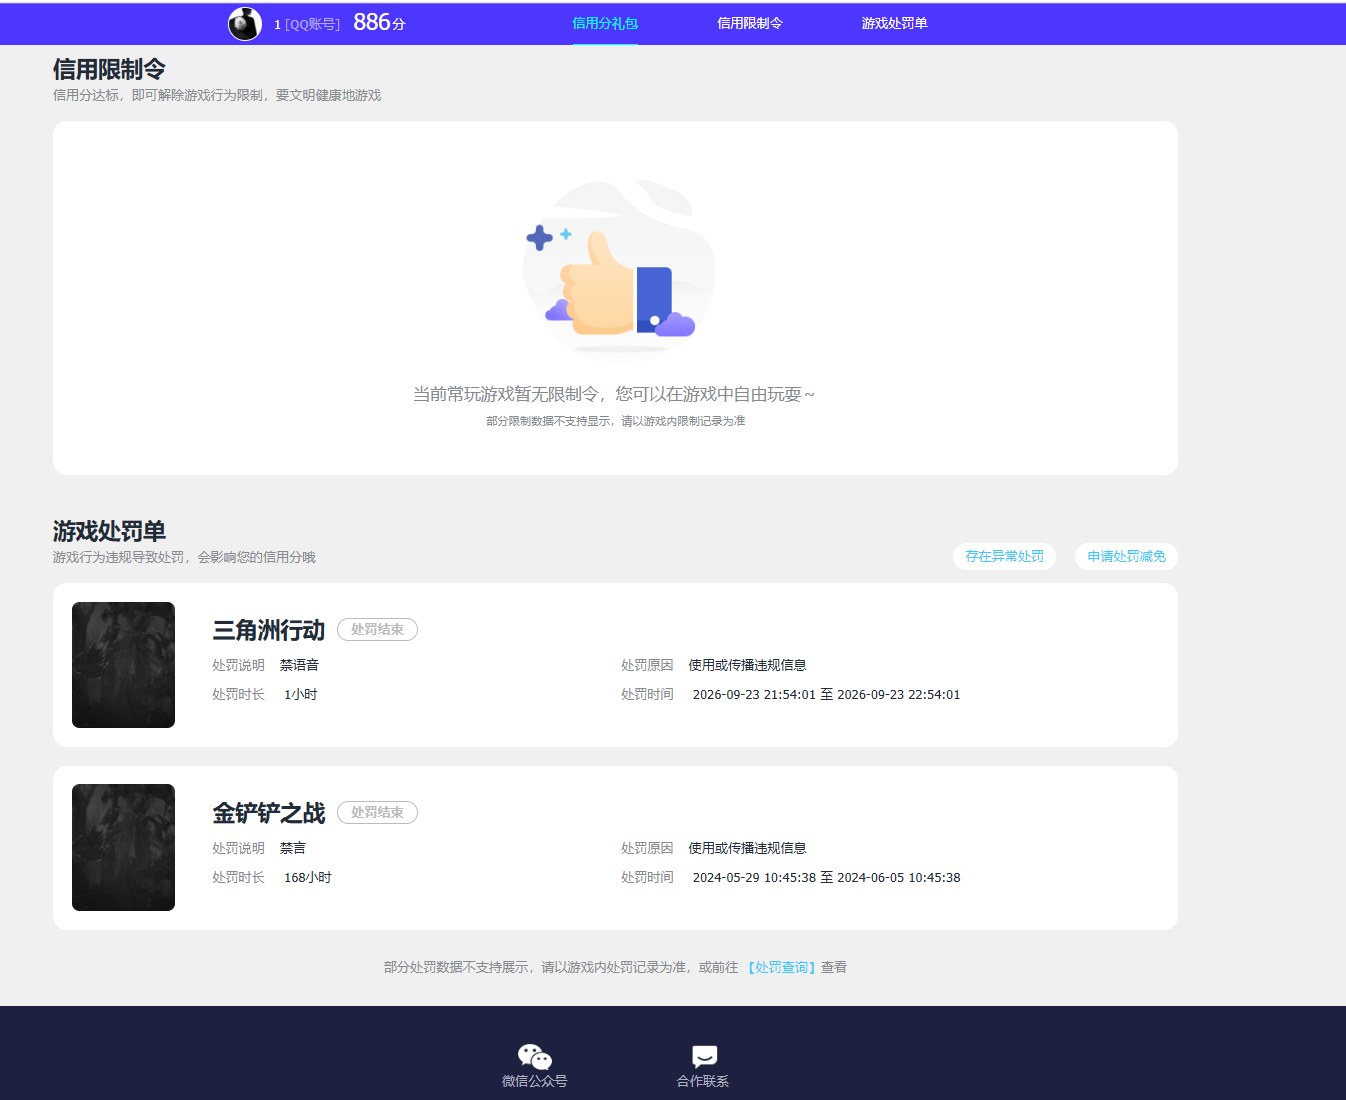Select the 三角洲行动 game title
The width and height of the screenshot is (1346, 1100).
pyautogui.click(x=269, y=630)
